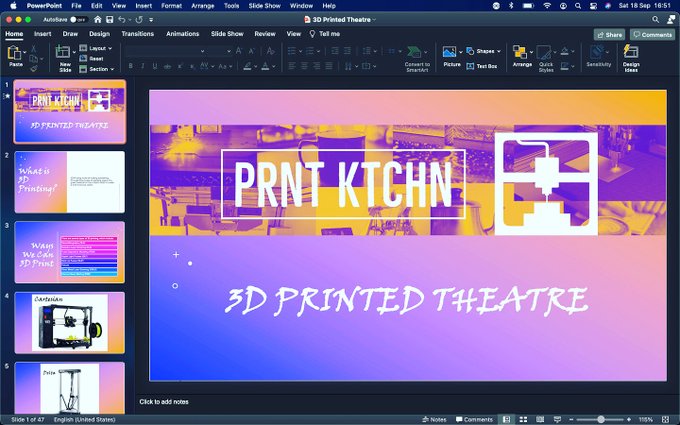Viewport: 680px width, 425px height.
Task: Click zoom out minus in status bar
Action: (x=571, y=419)
